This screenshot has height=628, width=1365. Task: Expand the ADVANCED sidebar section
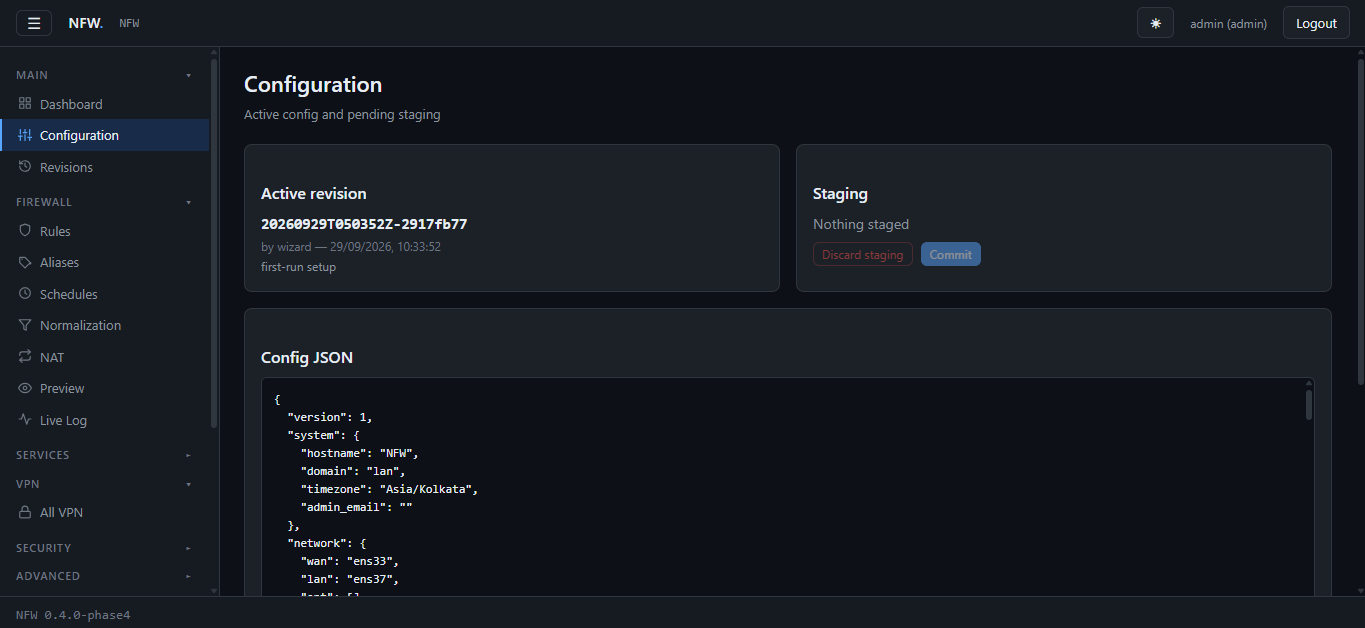coord(104,576)
